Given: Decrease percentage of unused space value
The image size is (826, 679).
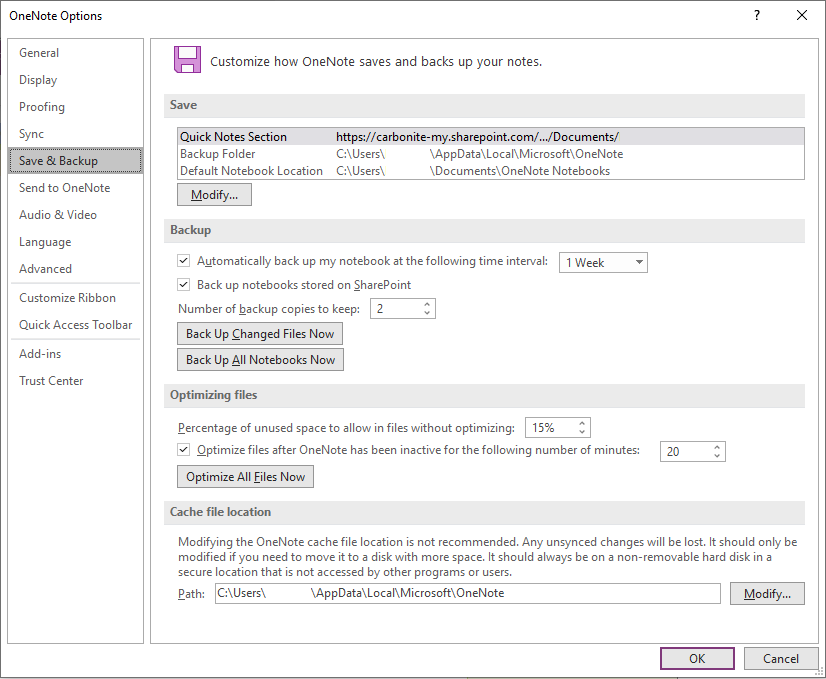Looking at the screenshot, I should click(x=583, y=432).
